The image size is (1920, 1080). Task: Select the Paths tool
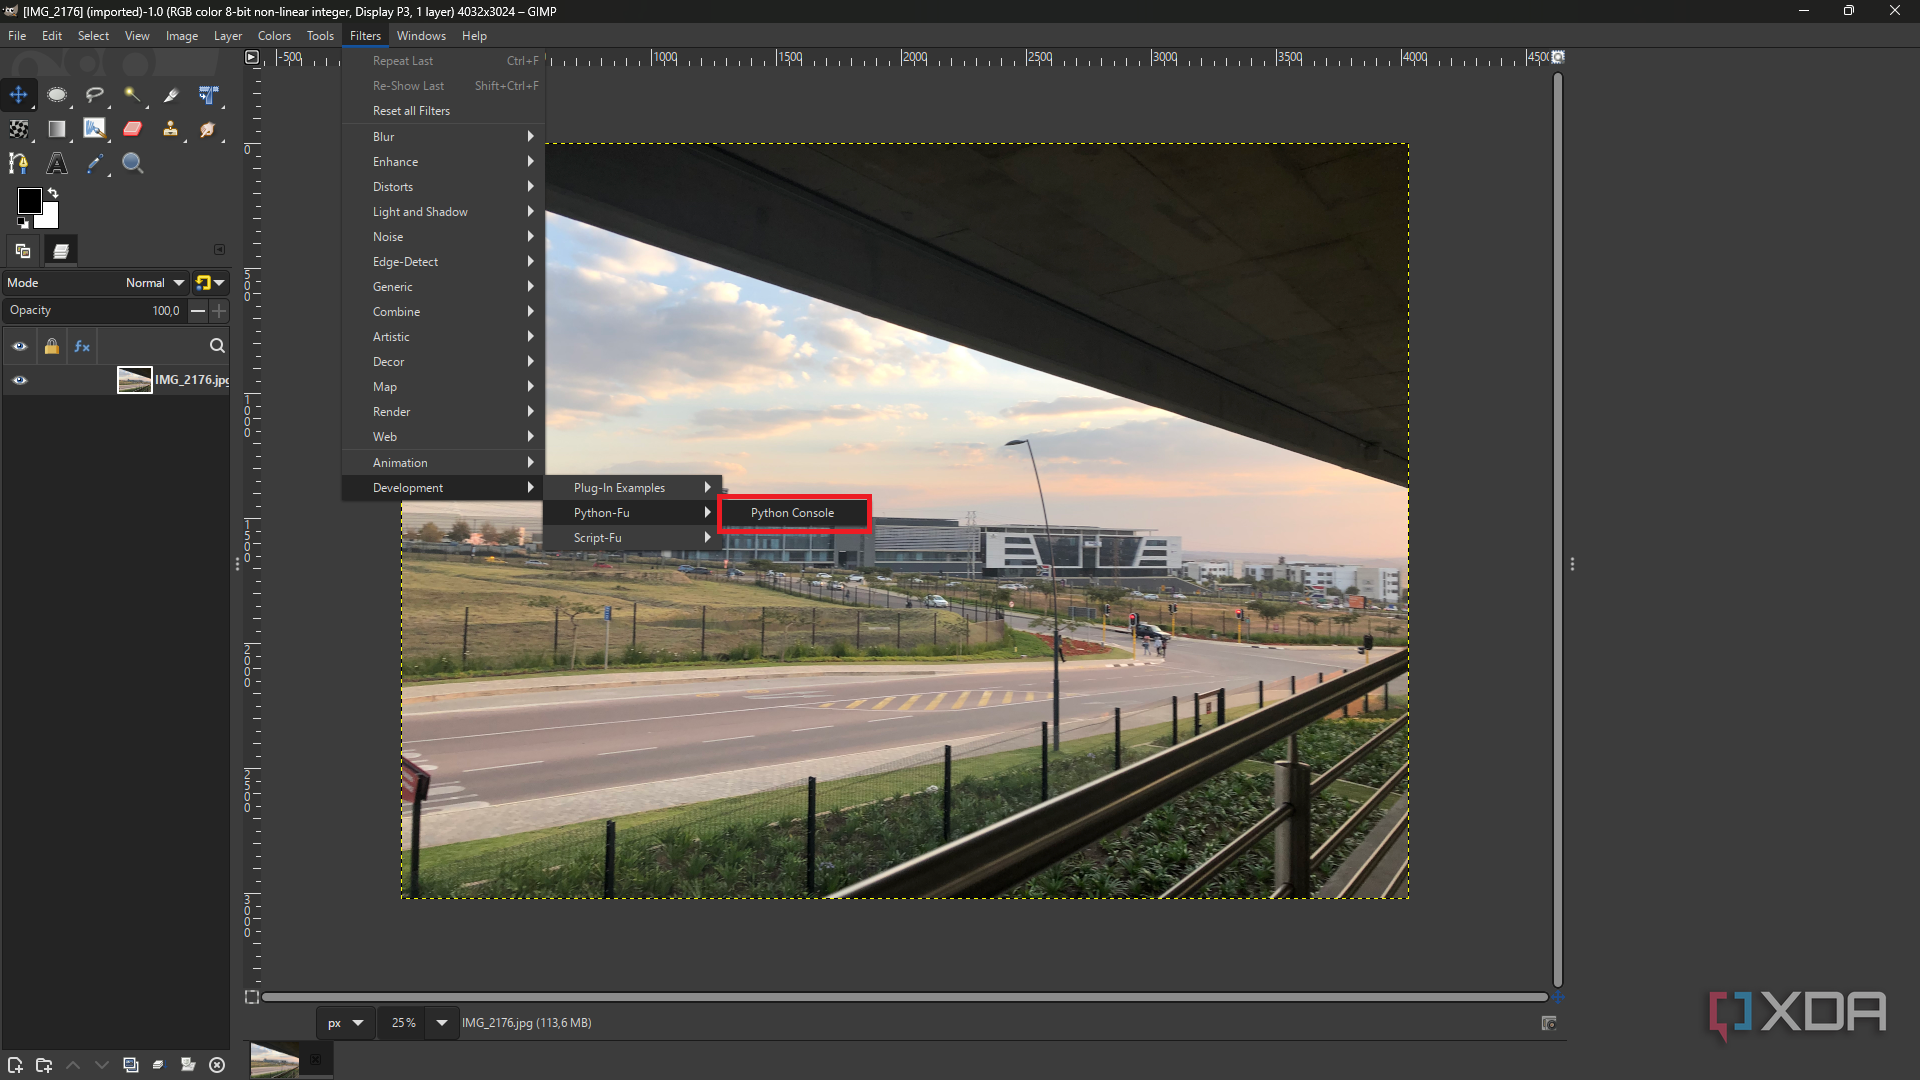(x=18, y=163)
